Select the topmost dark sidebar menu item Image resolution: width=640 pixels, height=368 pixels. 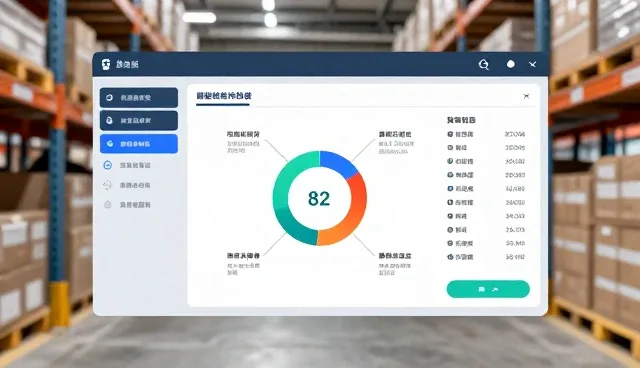click(139, 98)
